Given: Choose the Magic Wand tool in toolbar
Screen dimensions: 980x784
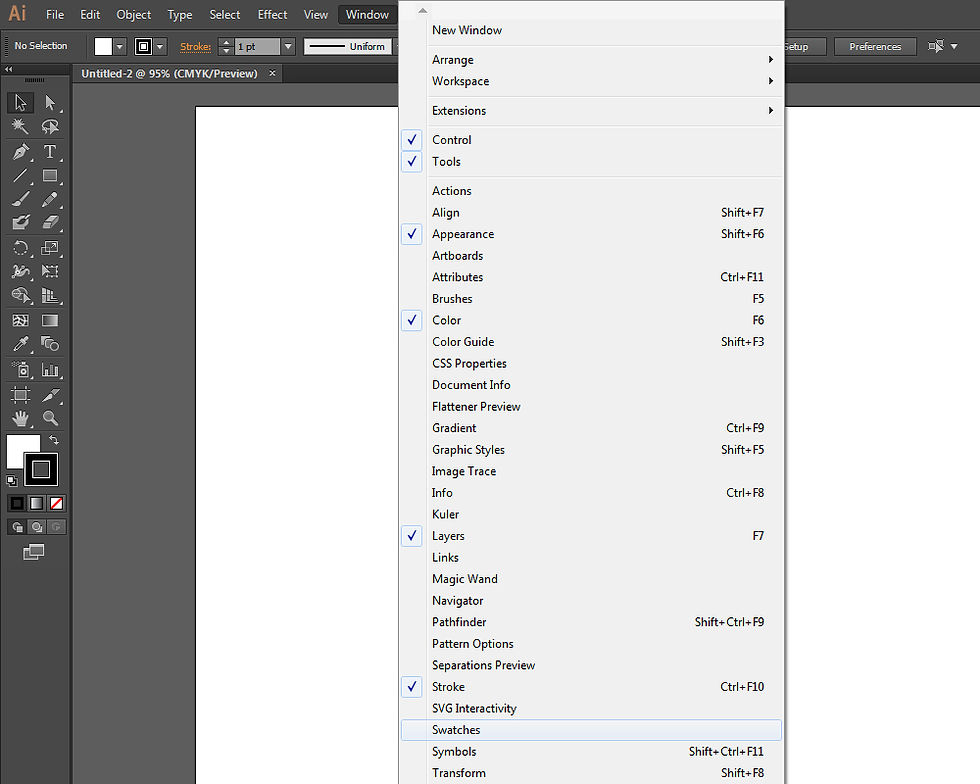Looking at the screenshot, I should point(20,127).
